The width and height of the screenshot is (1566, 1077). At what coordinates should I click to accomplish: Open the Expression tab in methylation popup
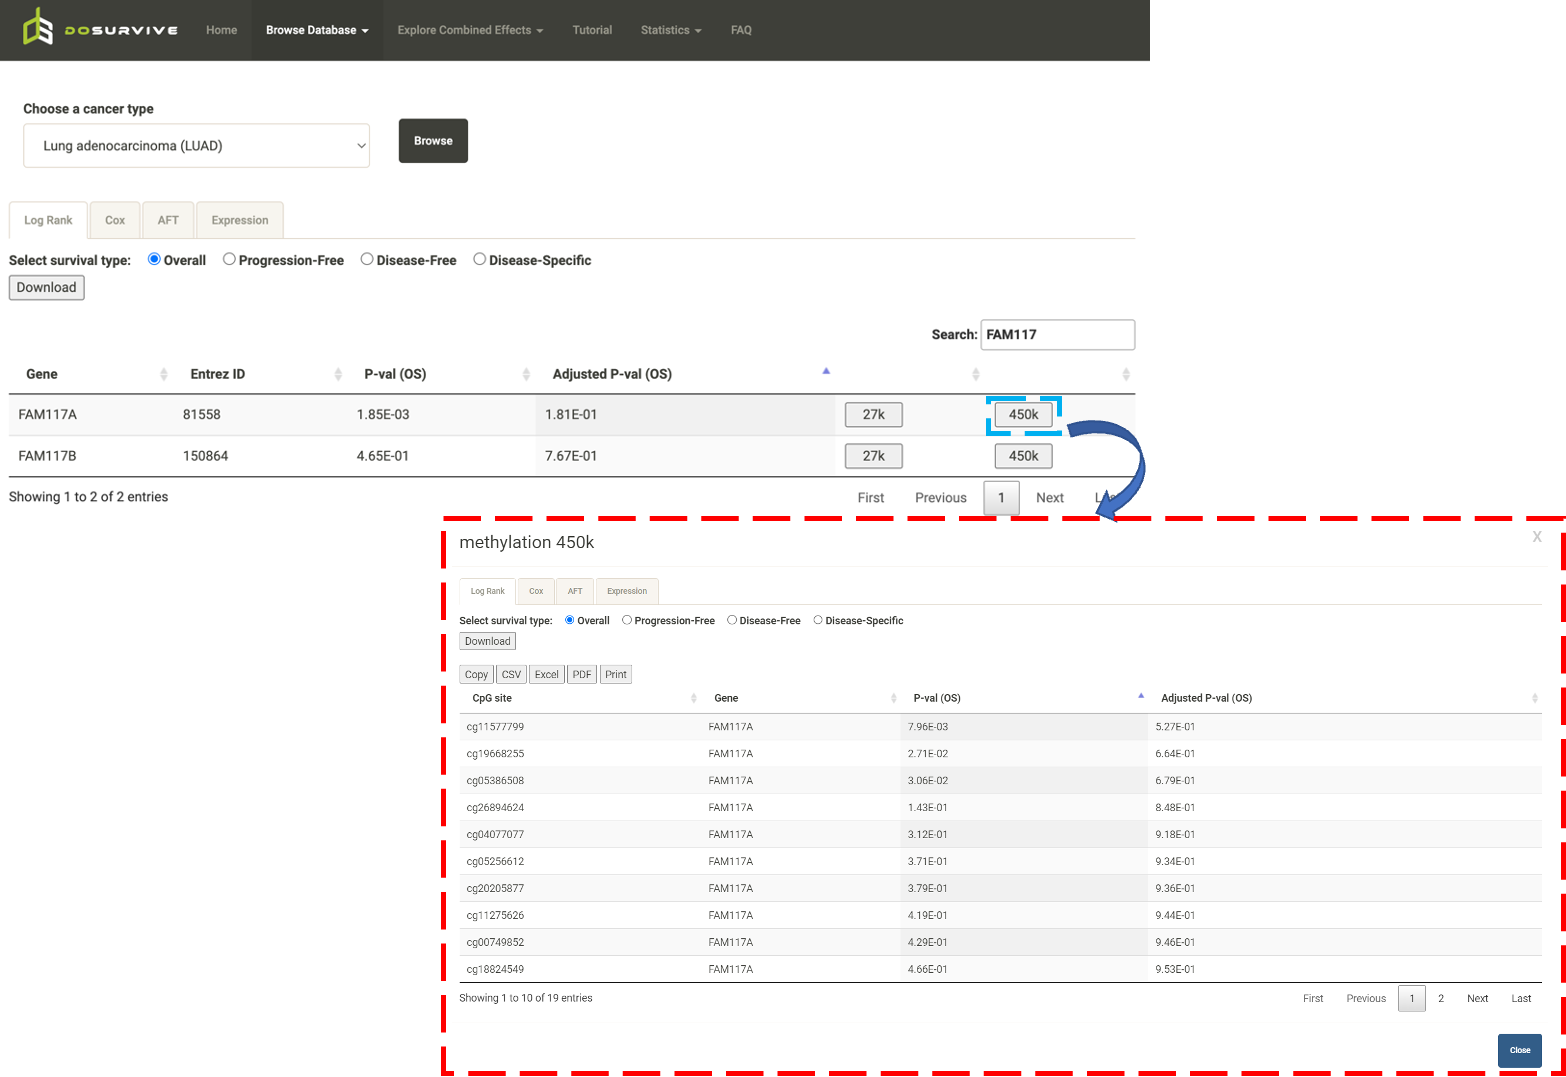[x=627, y=591]
